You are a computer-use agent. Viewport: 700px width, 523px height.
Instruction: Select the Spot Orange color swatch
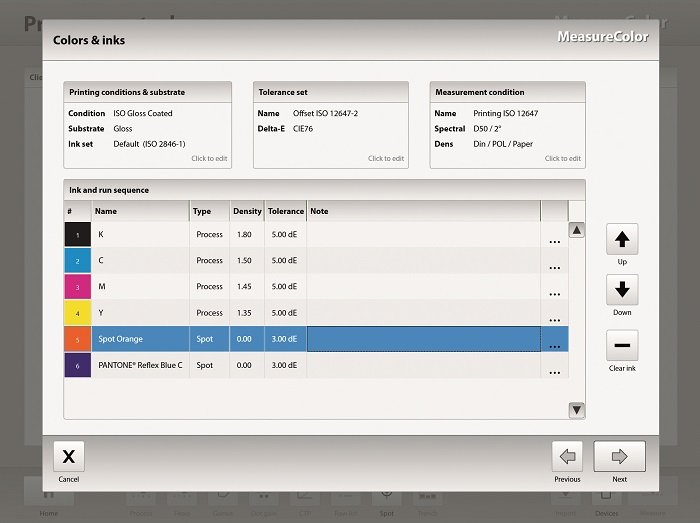point(78,339)
